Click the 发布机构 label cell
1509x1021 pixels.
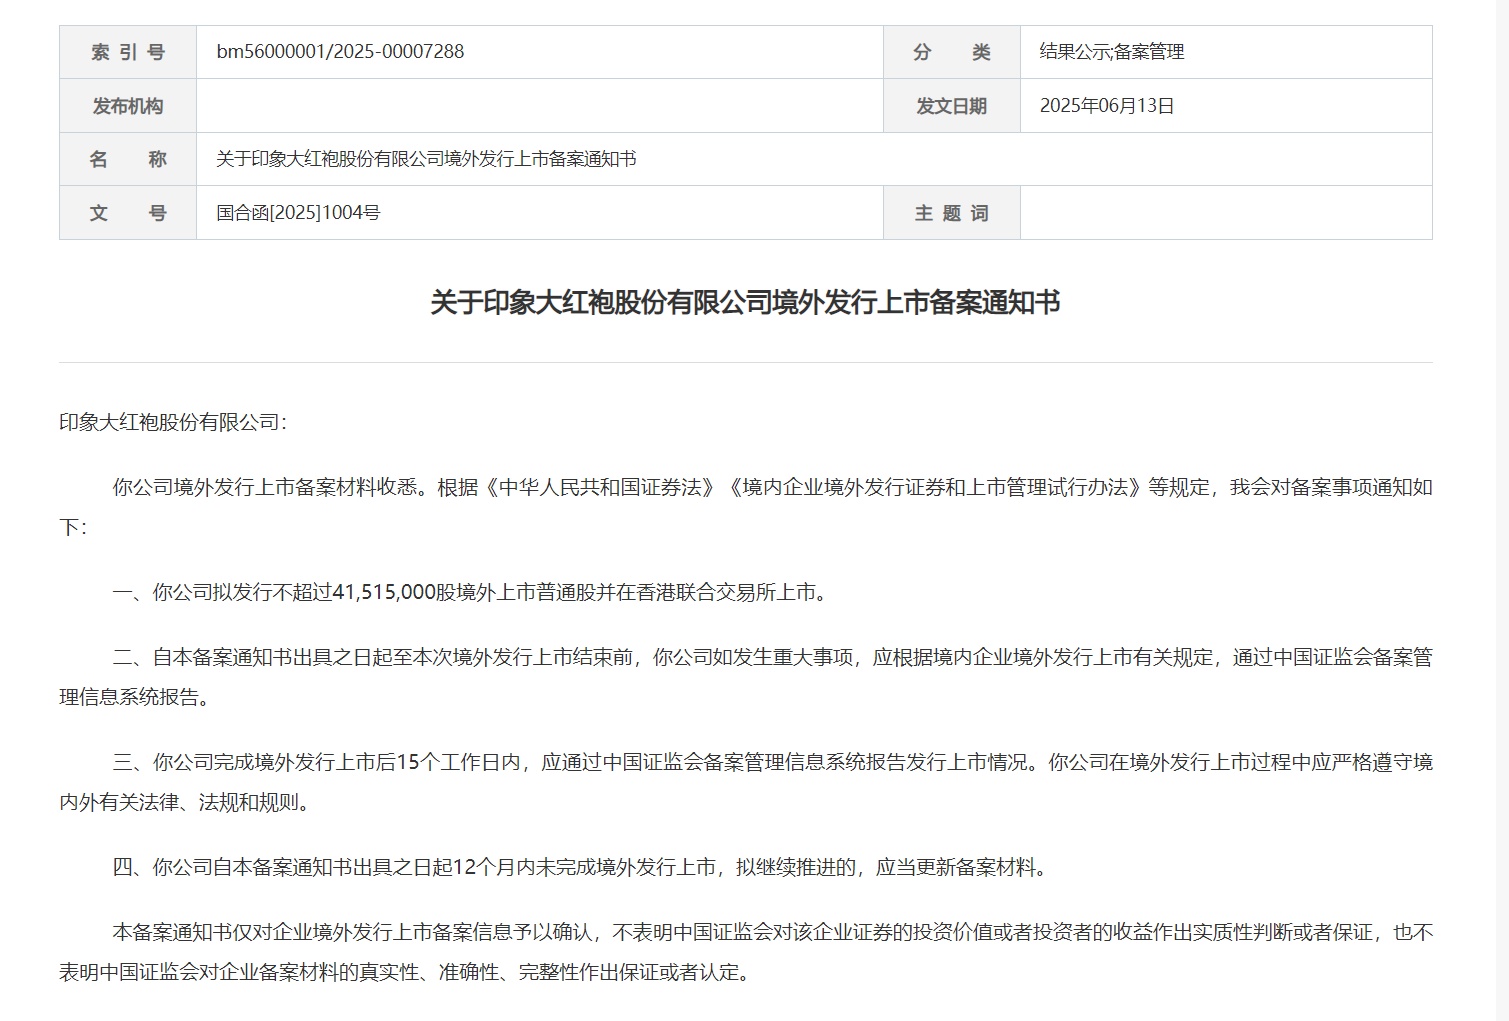tap(128, 106)
